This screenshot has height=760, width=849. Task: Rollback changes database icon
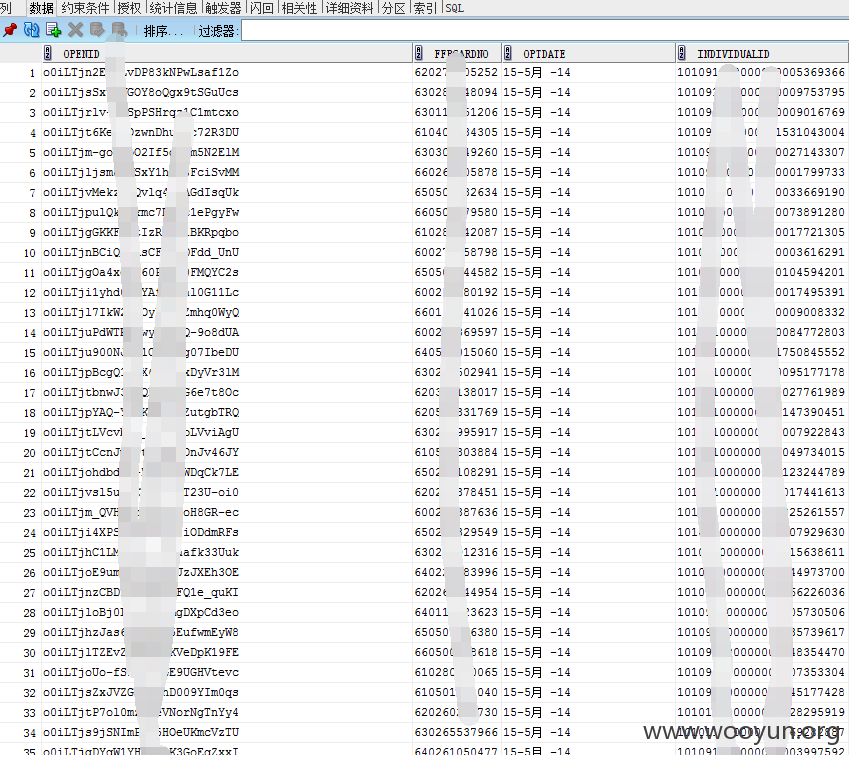(x=119, y=30)
